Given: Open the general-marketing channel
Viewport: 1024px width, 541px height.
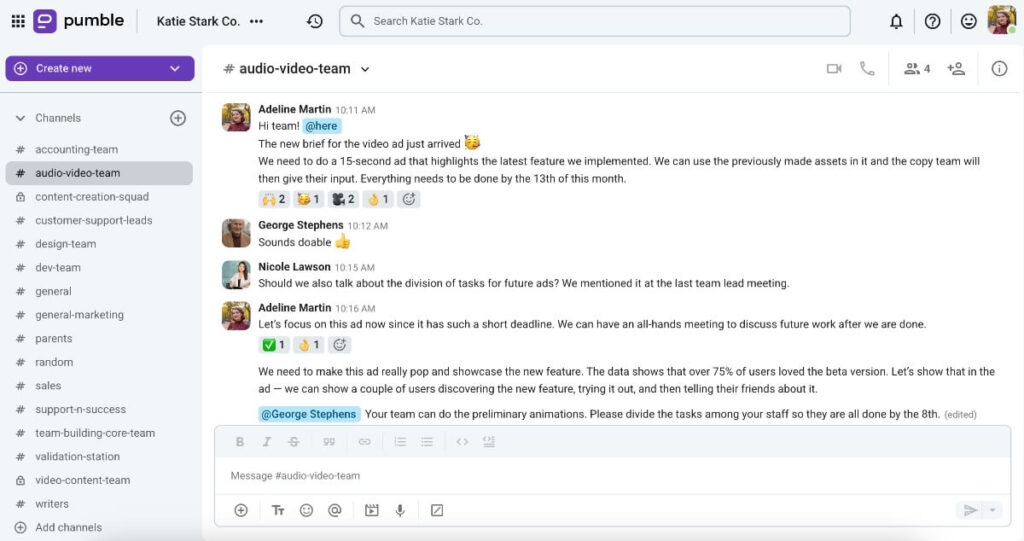Looking at the screenshot, I should pyautogui.click(x=79, y=315).
